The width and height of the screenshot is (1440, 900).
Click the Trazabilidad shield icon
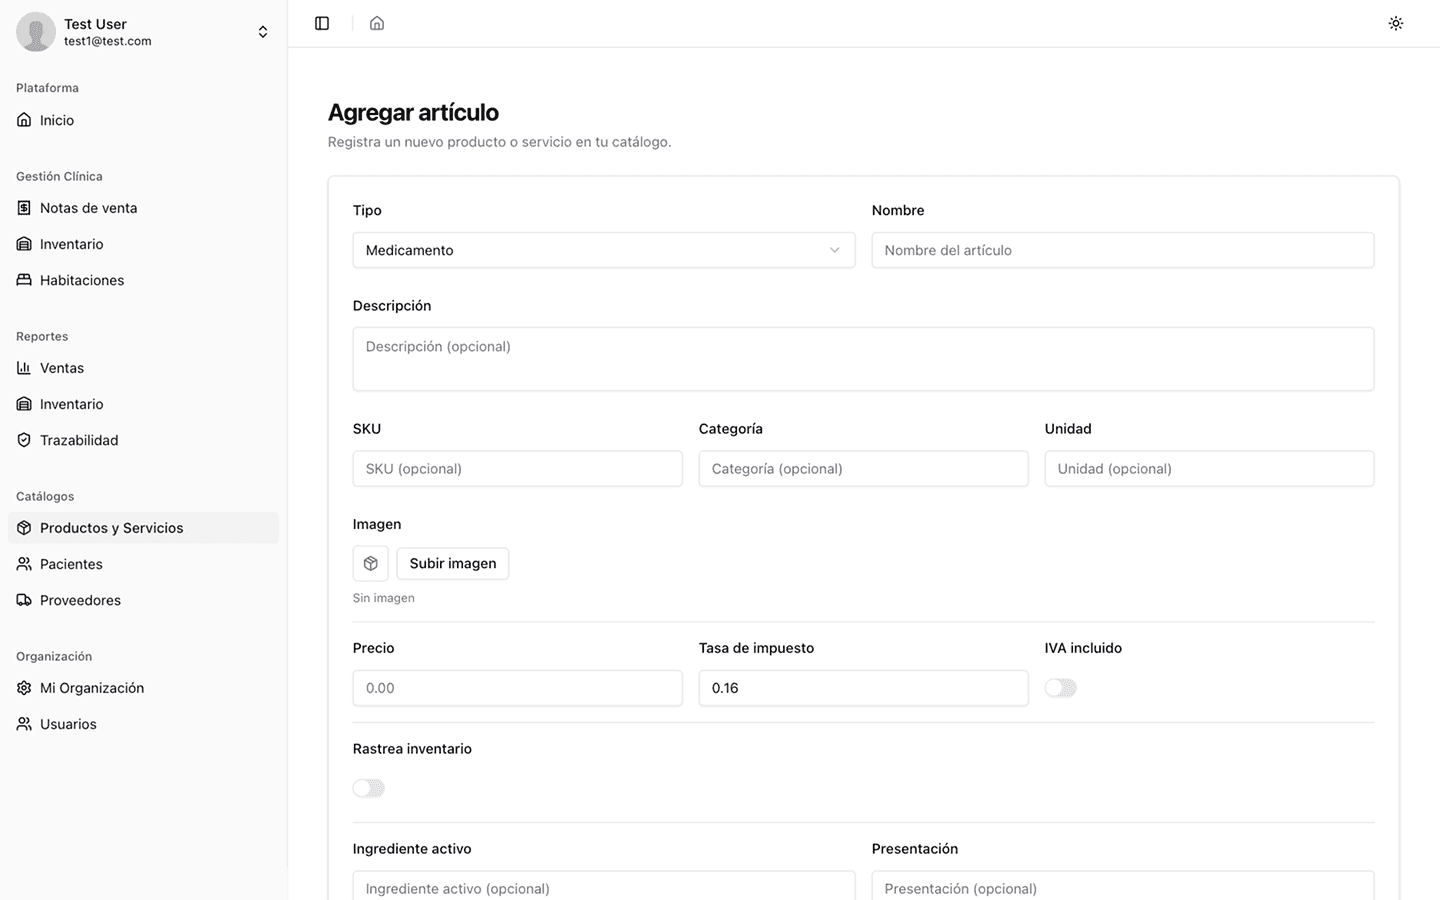tap(24, 440)
